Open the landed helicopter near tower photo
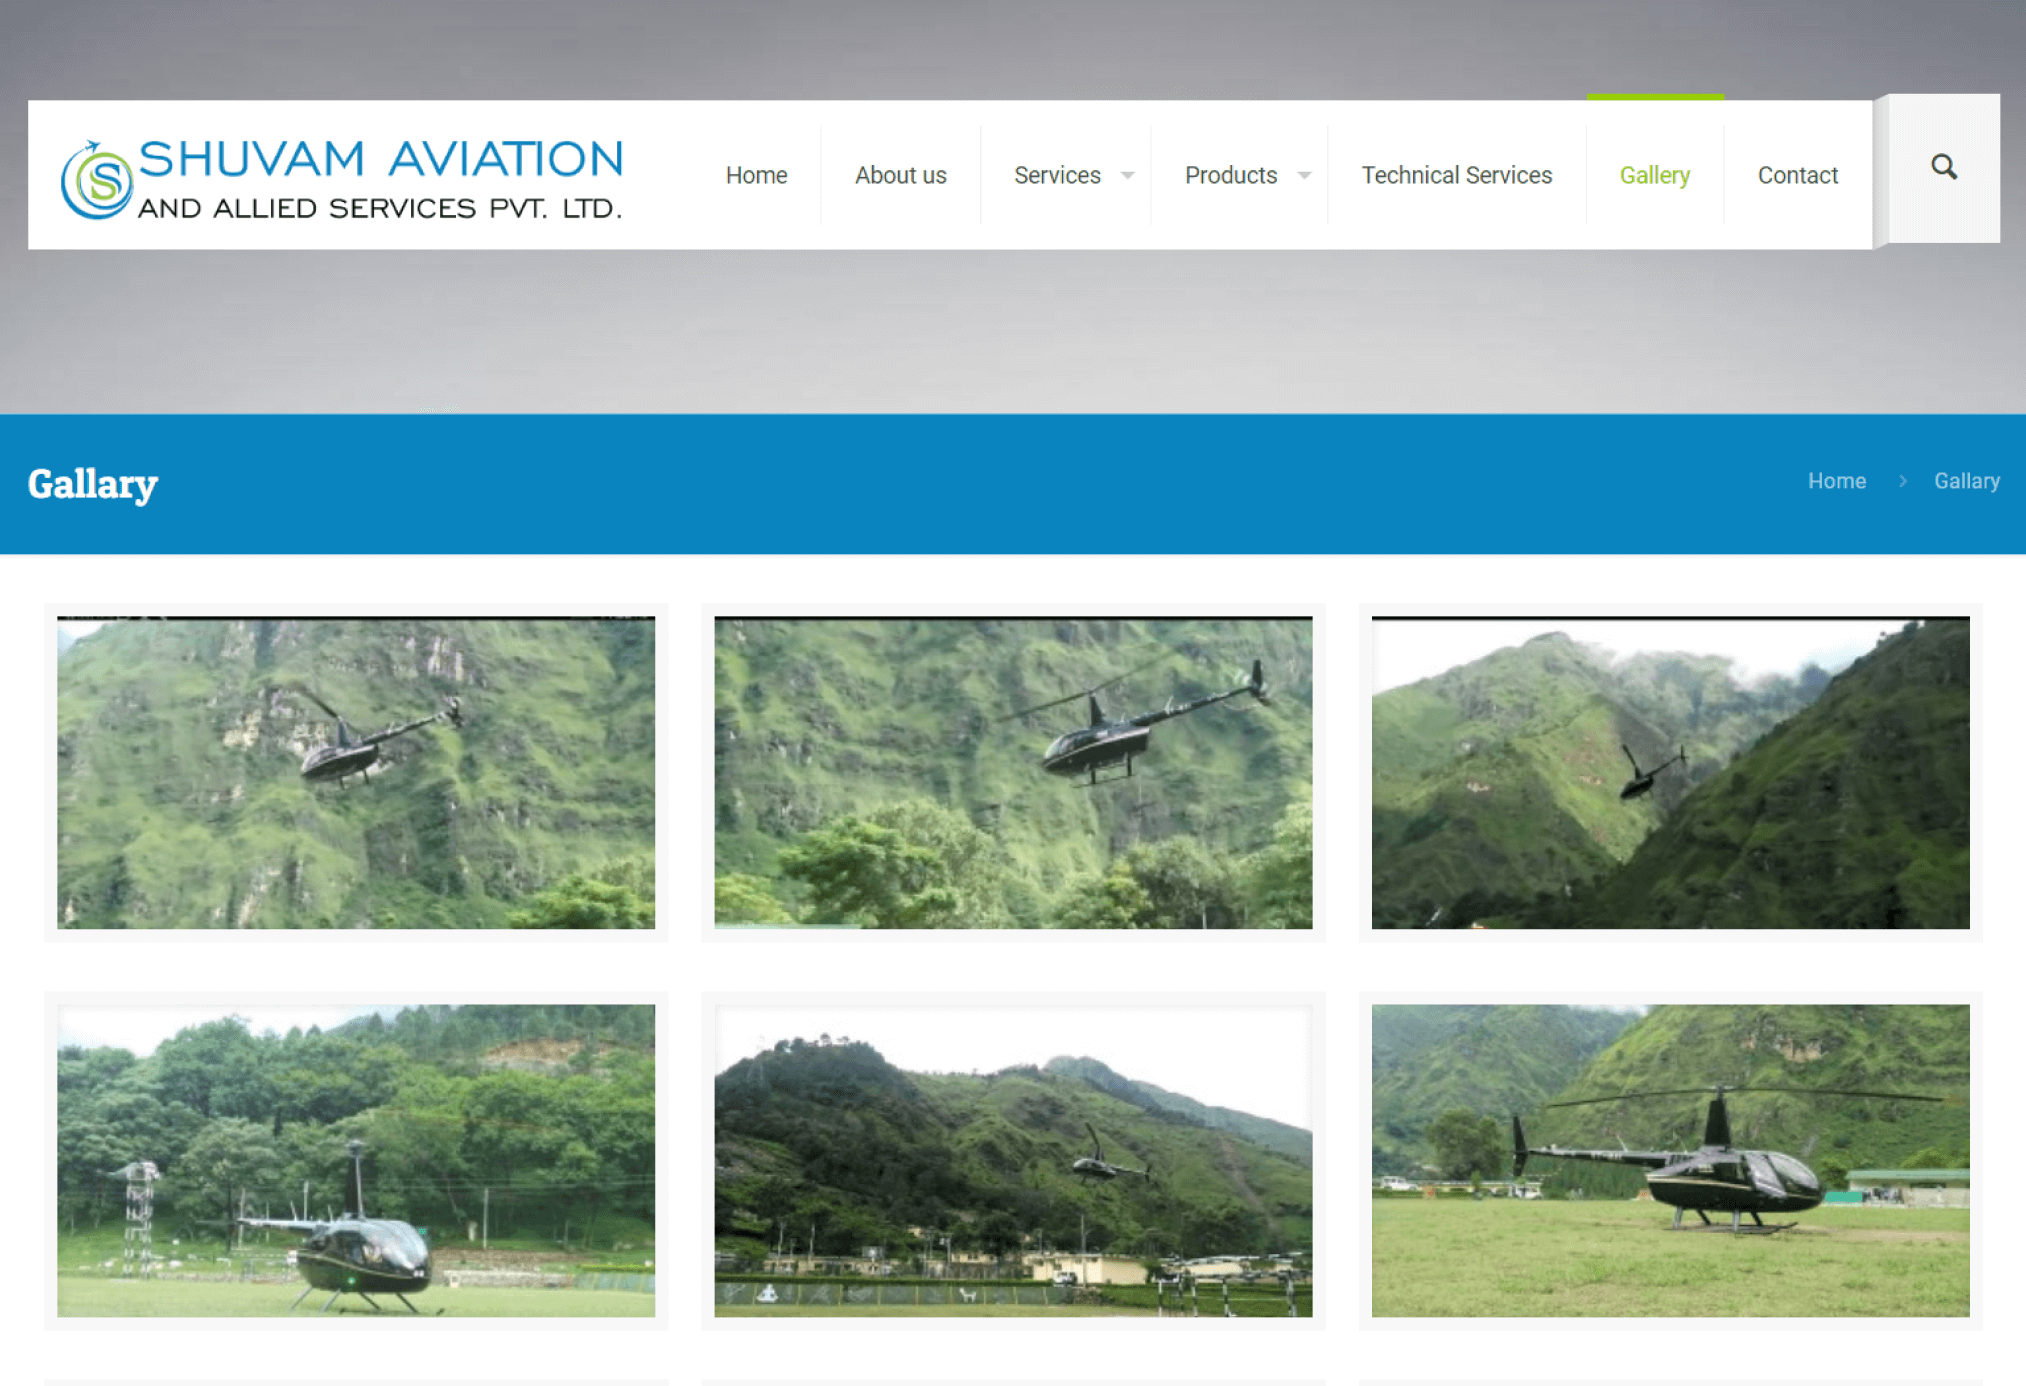 point(356,1160)
